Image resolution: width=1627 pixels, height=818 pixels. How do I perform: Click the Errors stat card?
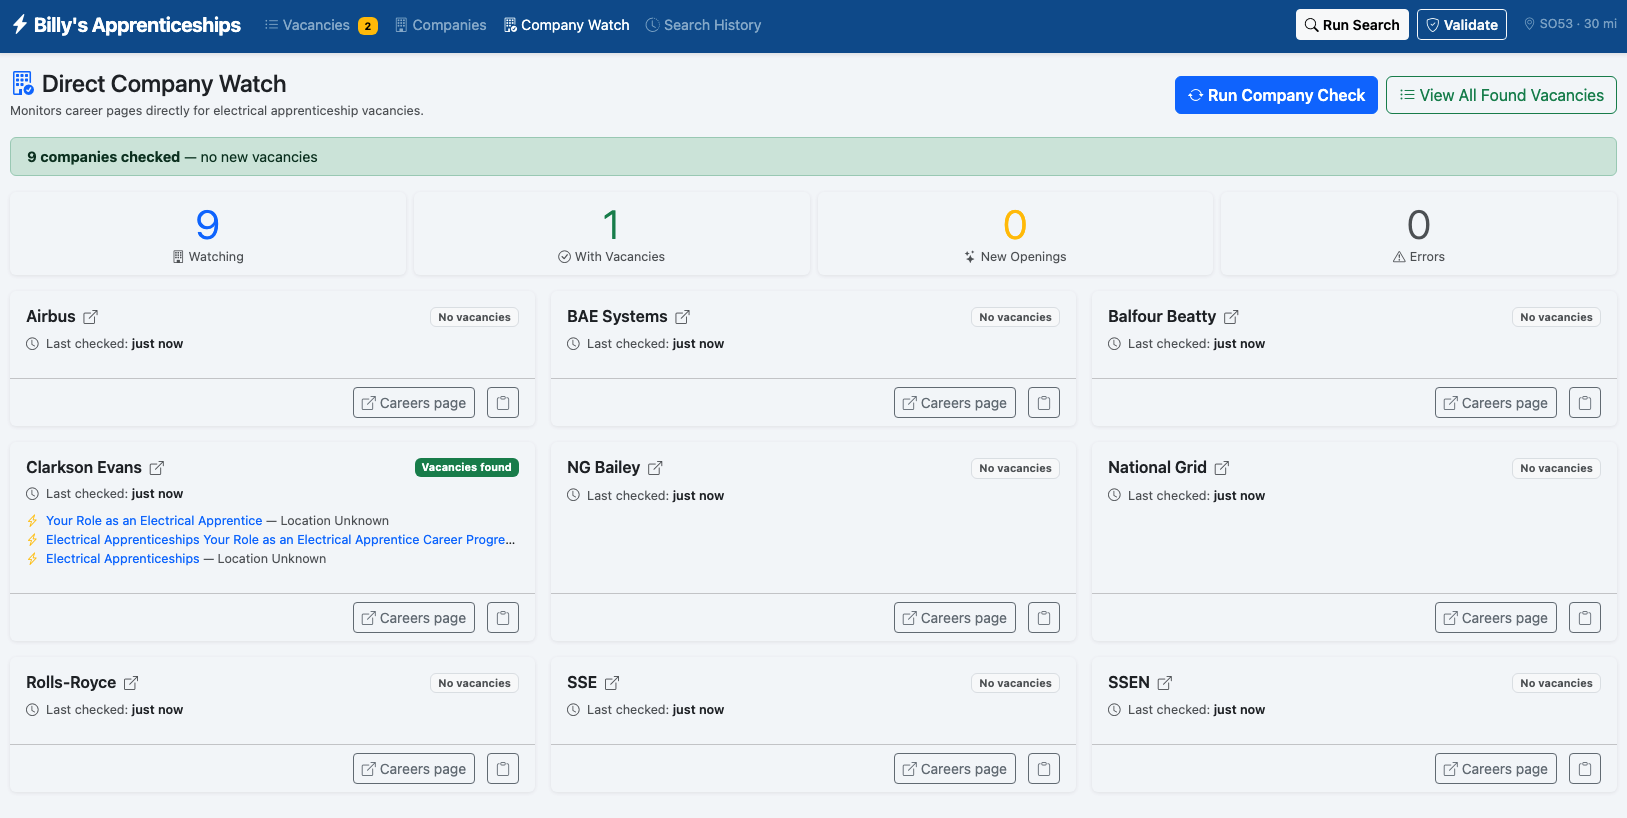click(1419, 234)
